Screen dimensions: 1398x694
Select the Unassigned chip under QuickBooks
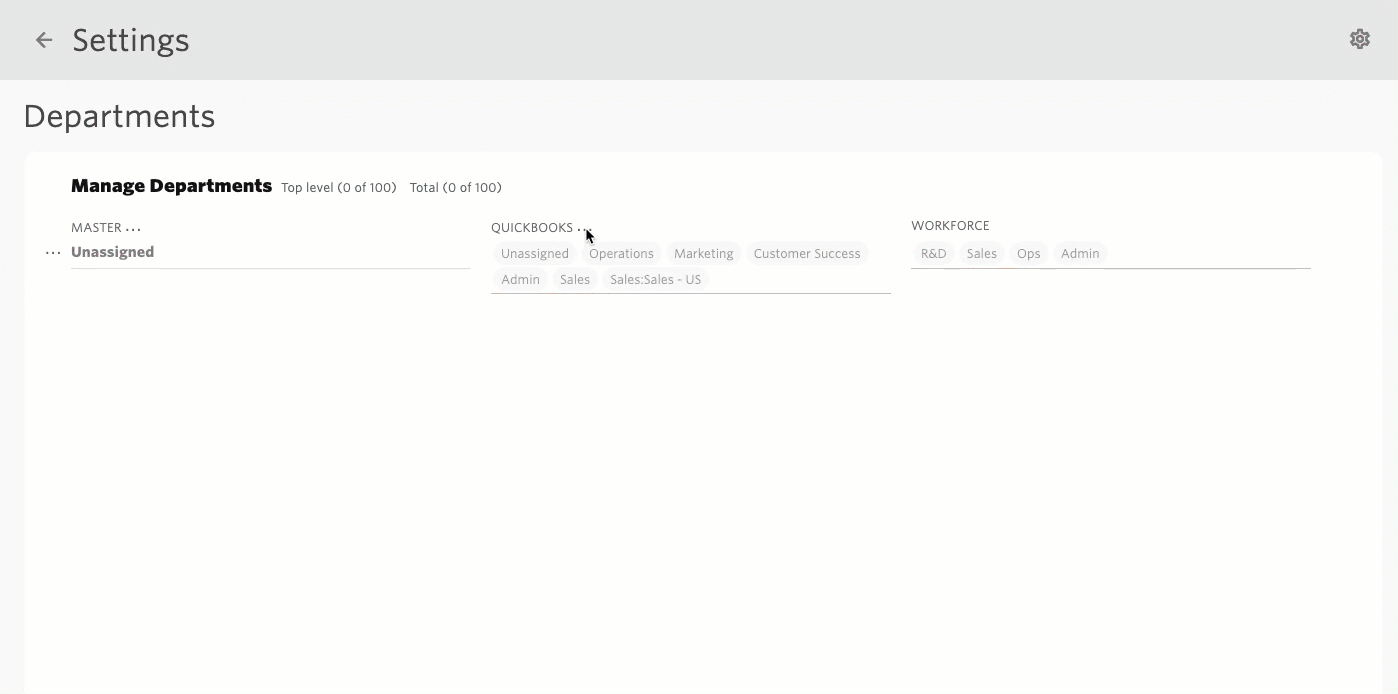pos(534,254)
